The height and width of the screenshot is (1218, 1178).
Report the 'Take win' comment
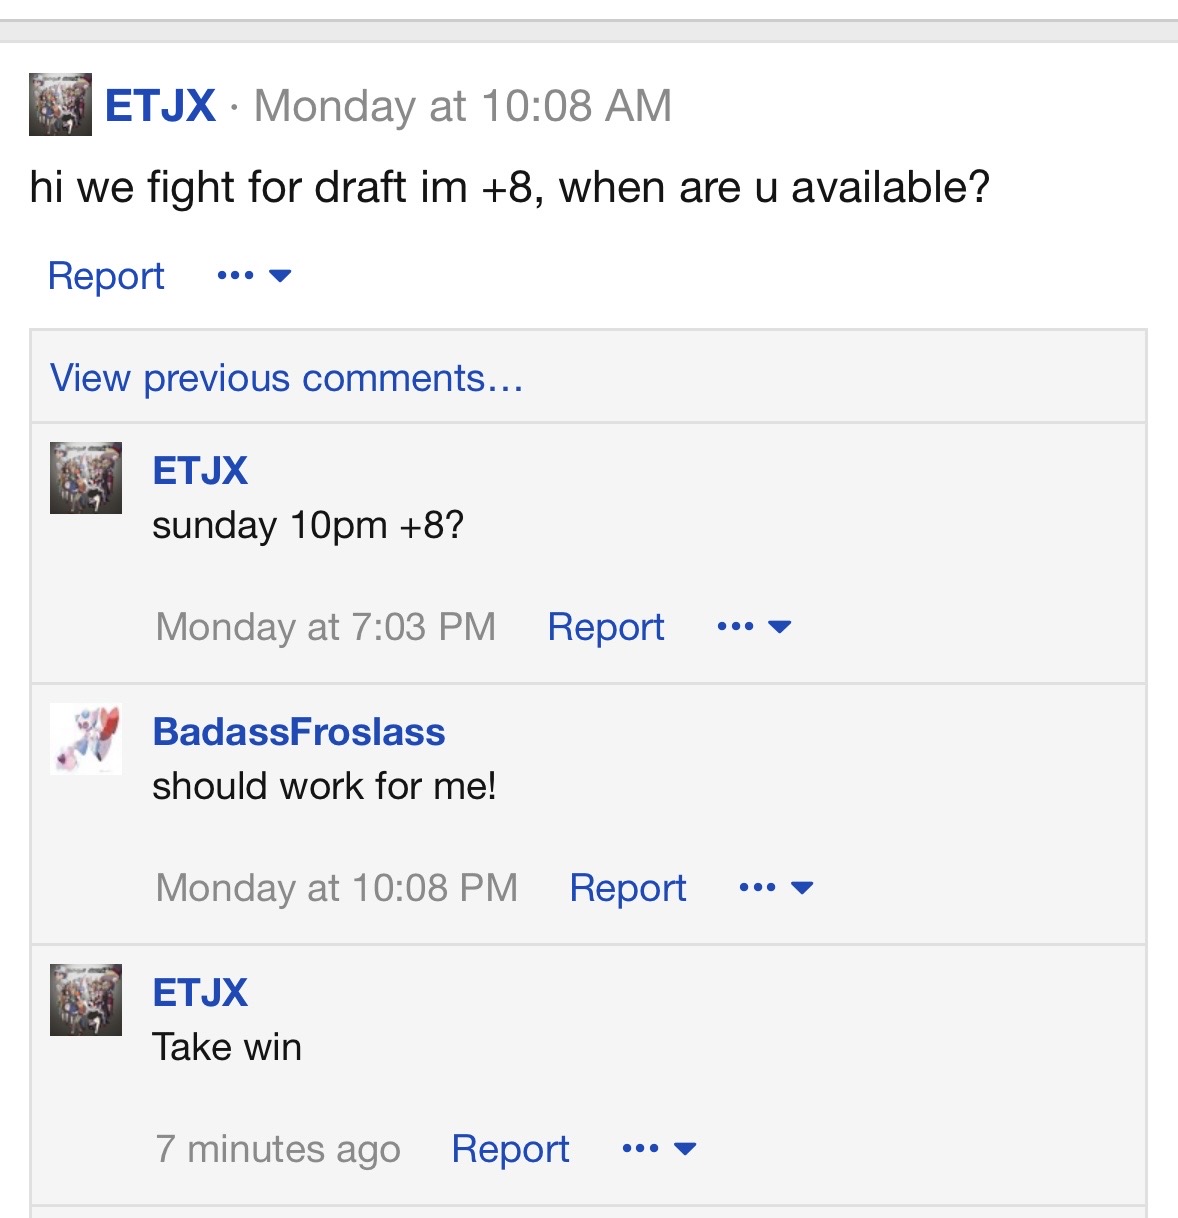click(x=510, y=1149)
